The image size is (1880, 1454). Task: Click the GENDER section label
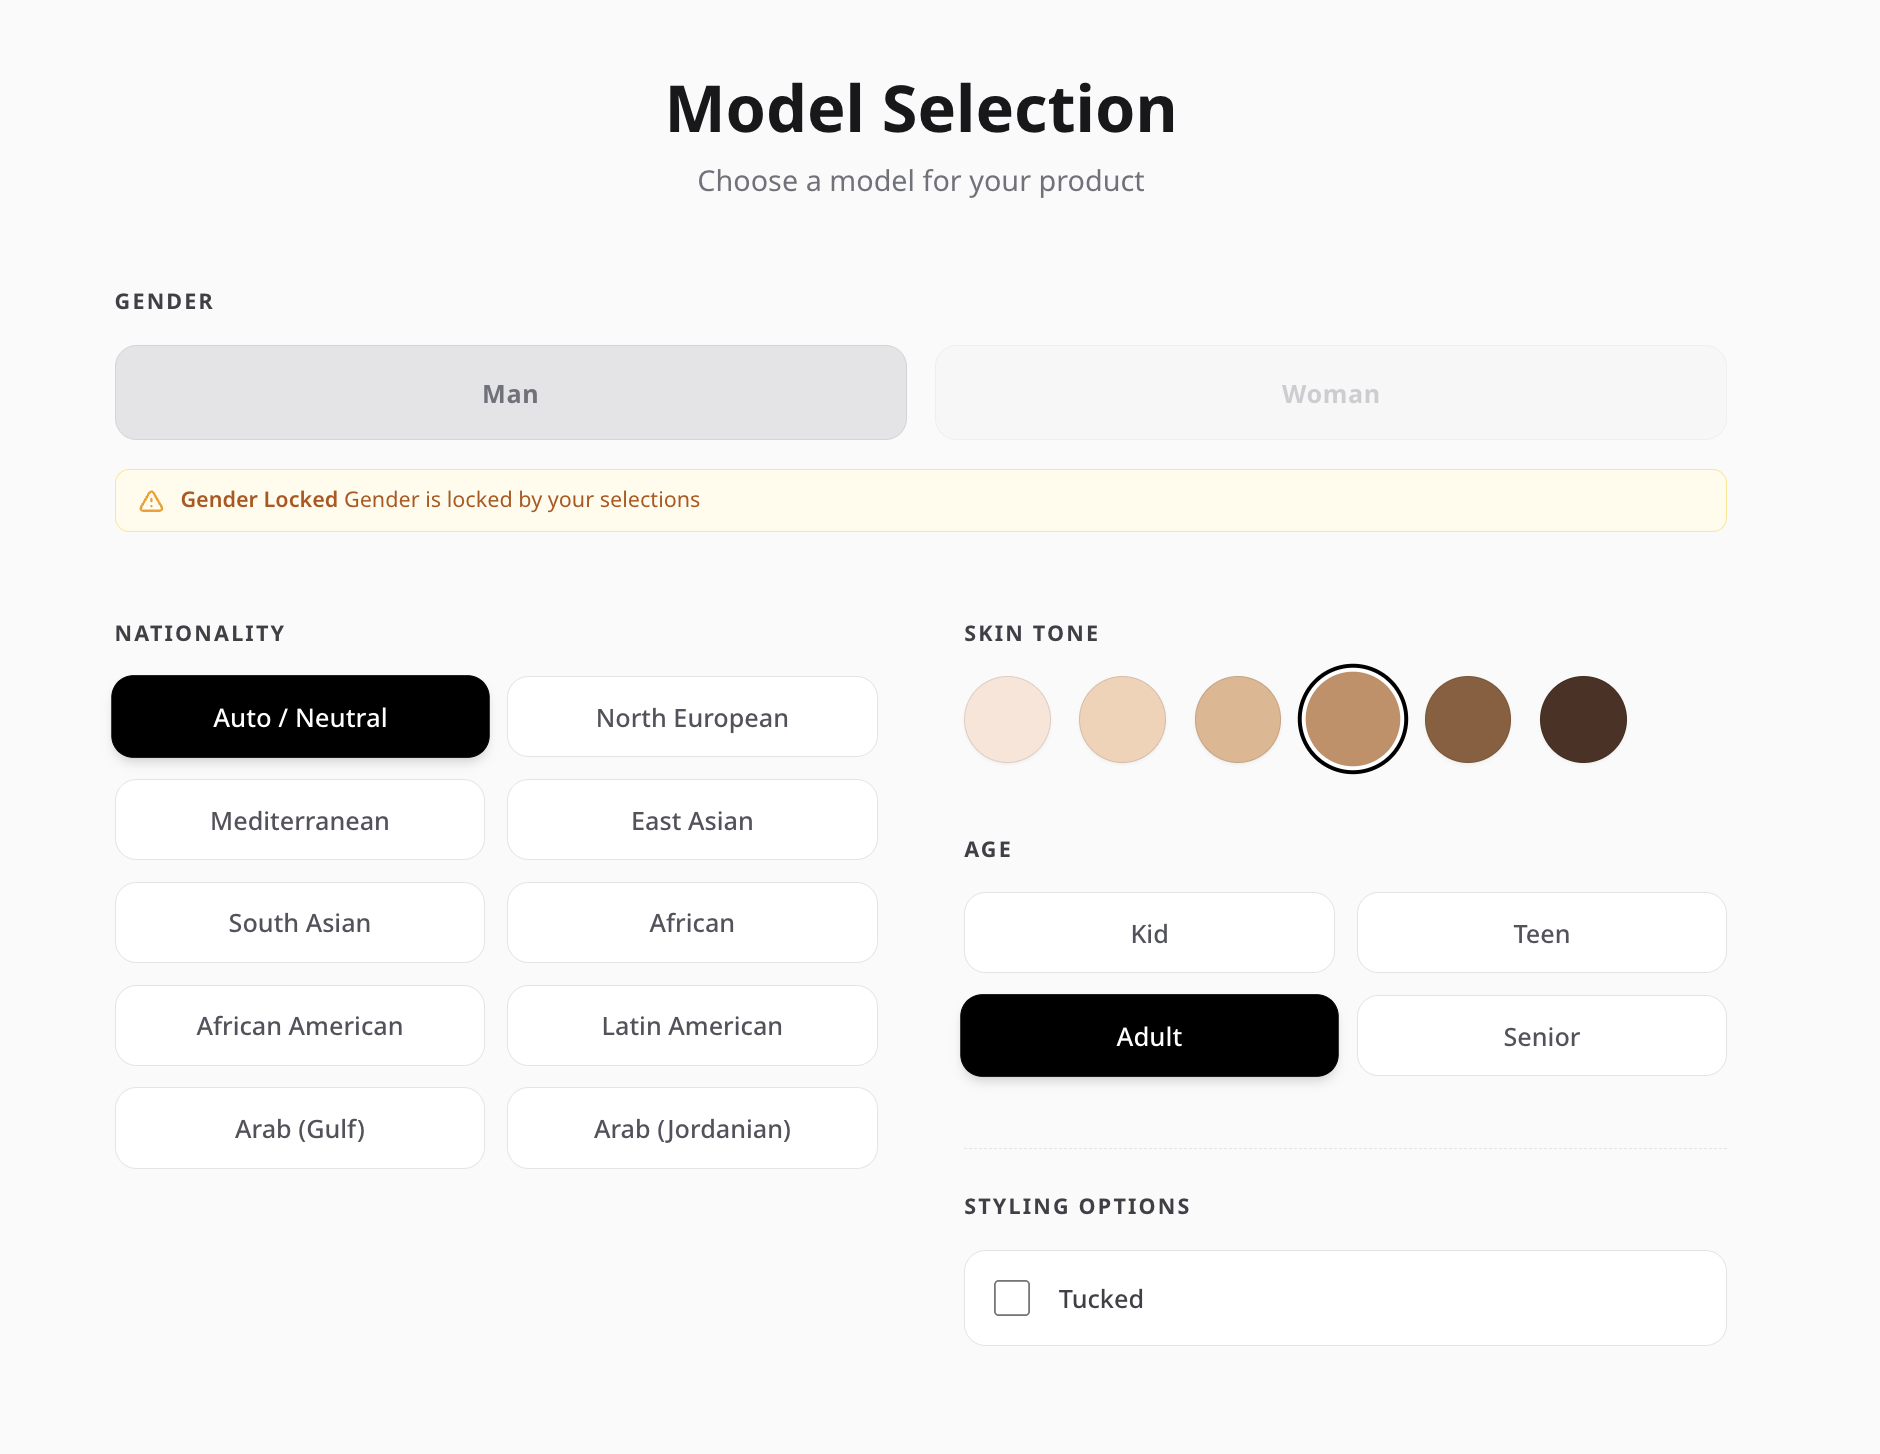[164, 301]
